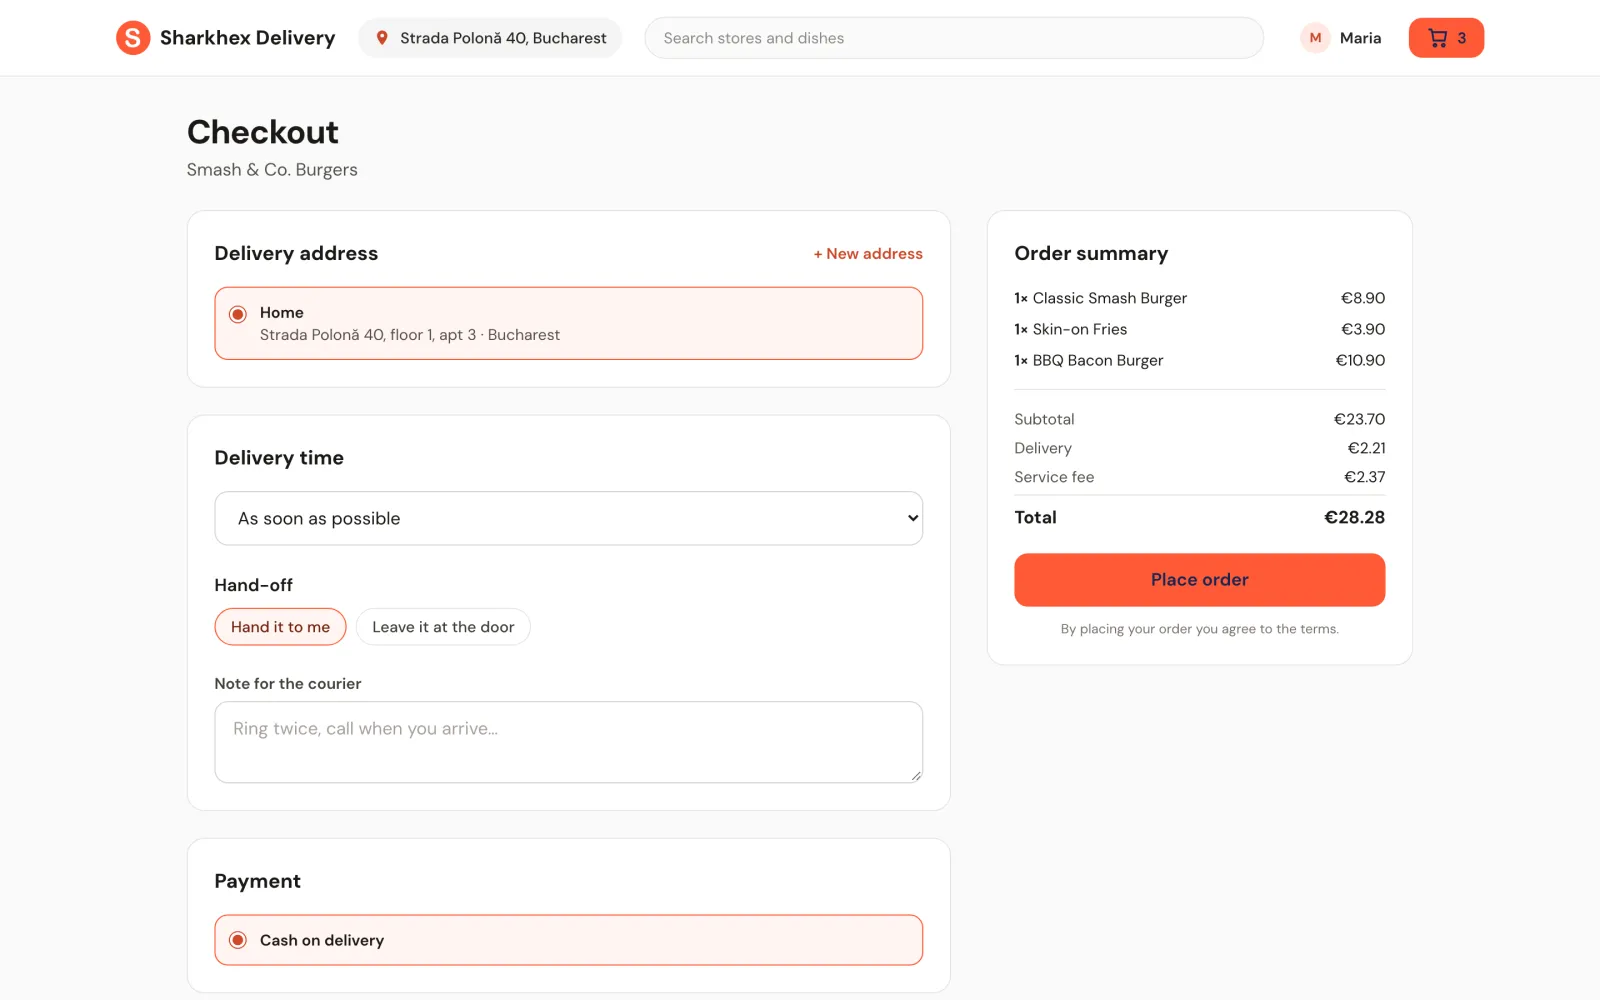Click the Sharkhex Delivery brand name

[247, 38]
